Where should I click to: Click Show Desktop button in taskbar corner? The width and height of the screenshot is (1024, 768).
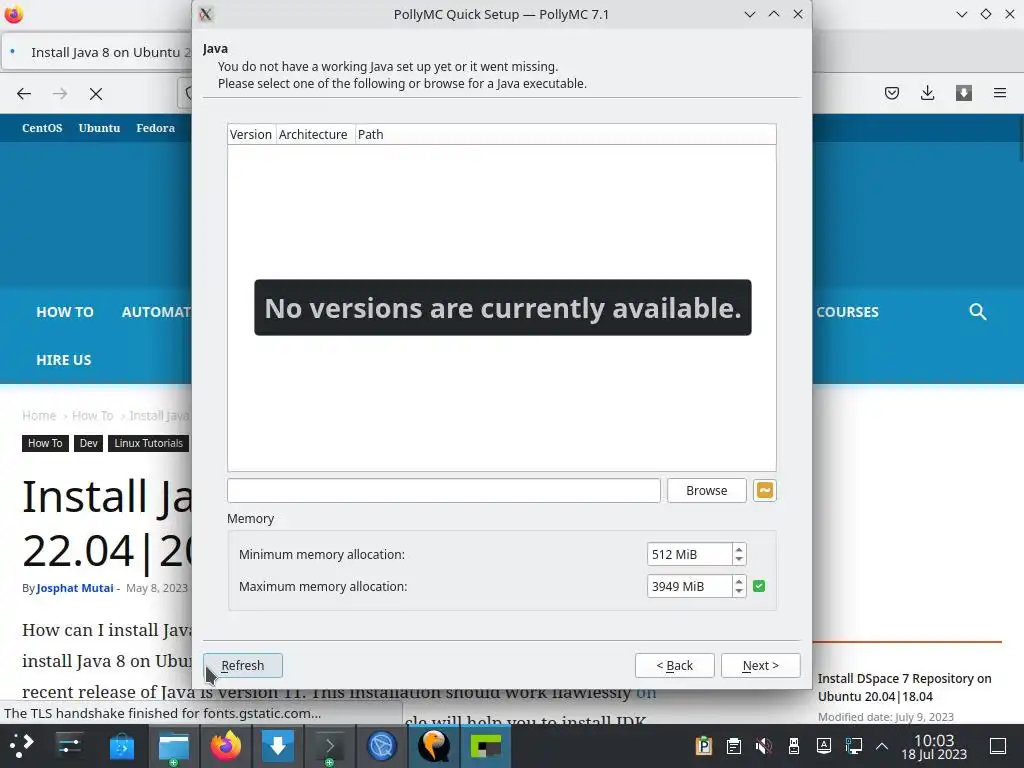[x=998, y=746]
